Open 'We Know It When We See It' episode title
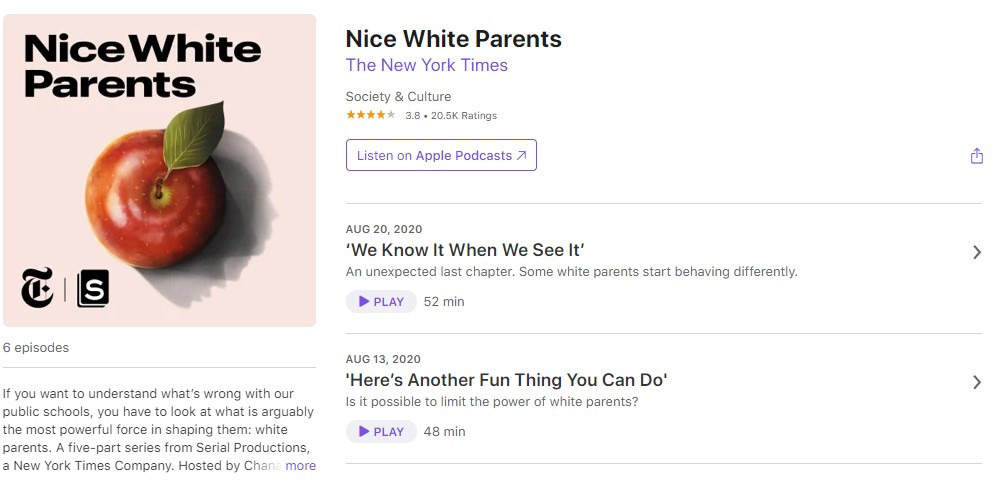Image resolution: width=1001 pixels, height=482 pixels. click(464, 249)
